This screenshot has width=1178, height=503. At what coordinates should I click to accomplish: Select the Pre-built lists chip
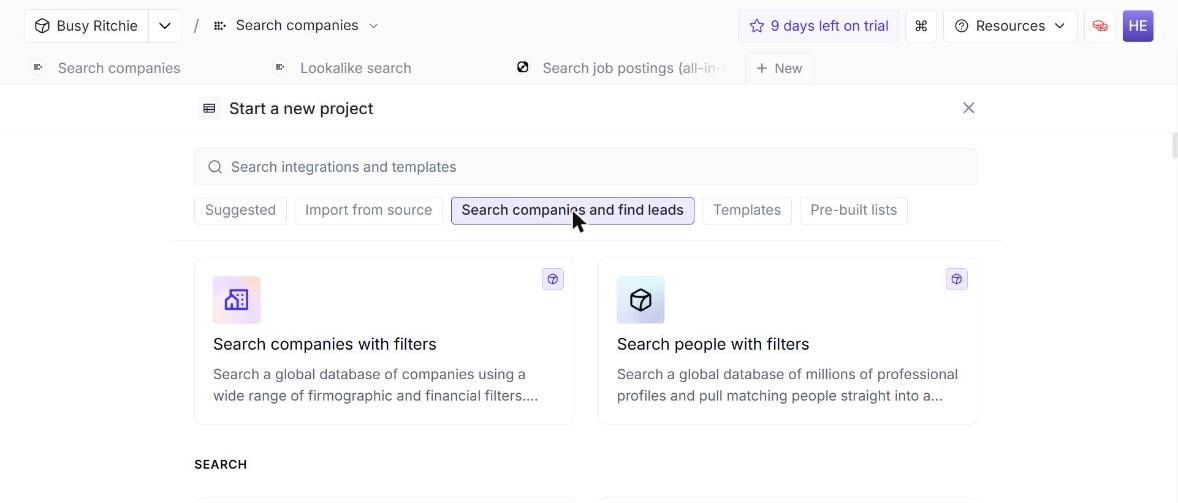853,210
